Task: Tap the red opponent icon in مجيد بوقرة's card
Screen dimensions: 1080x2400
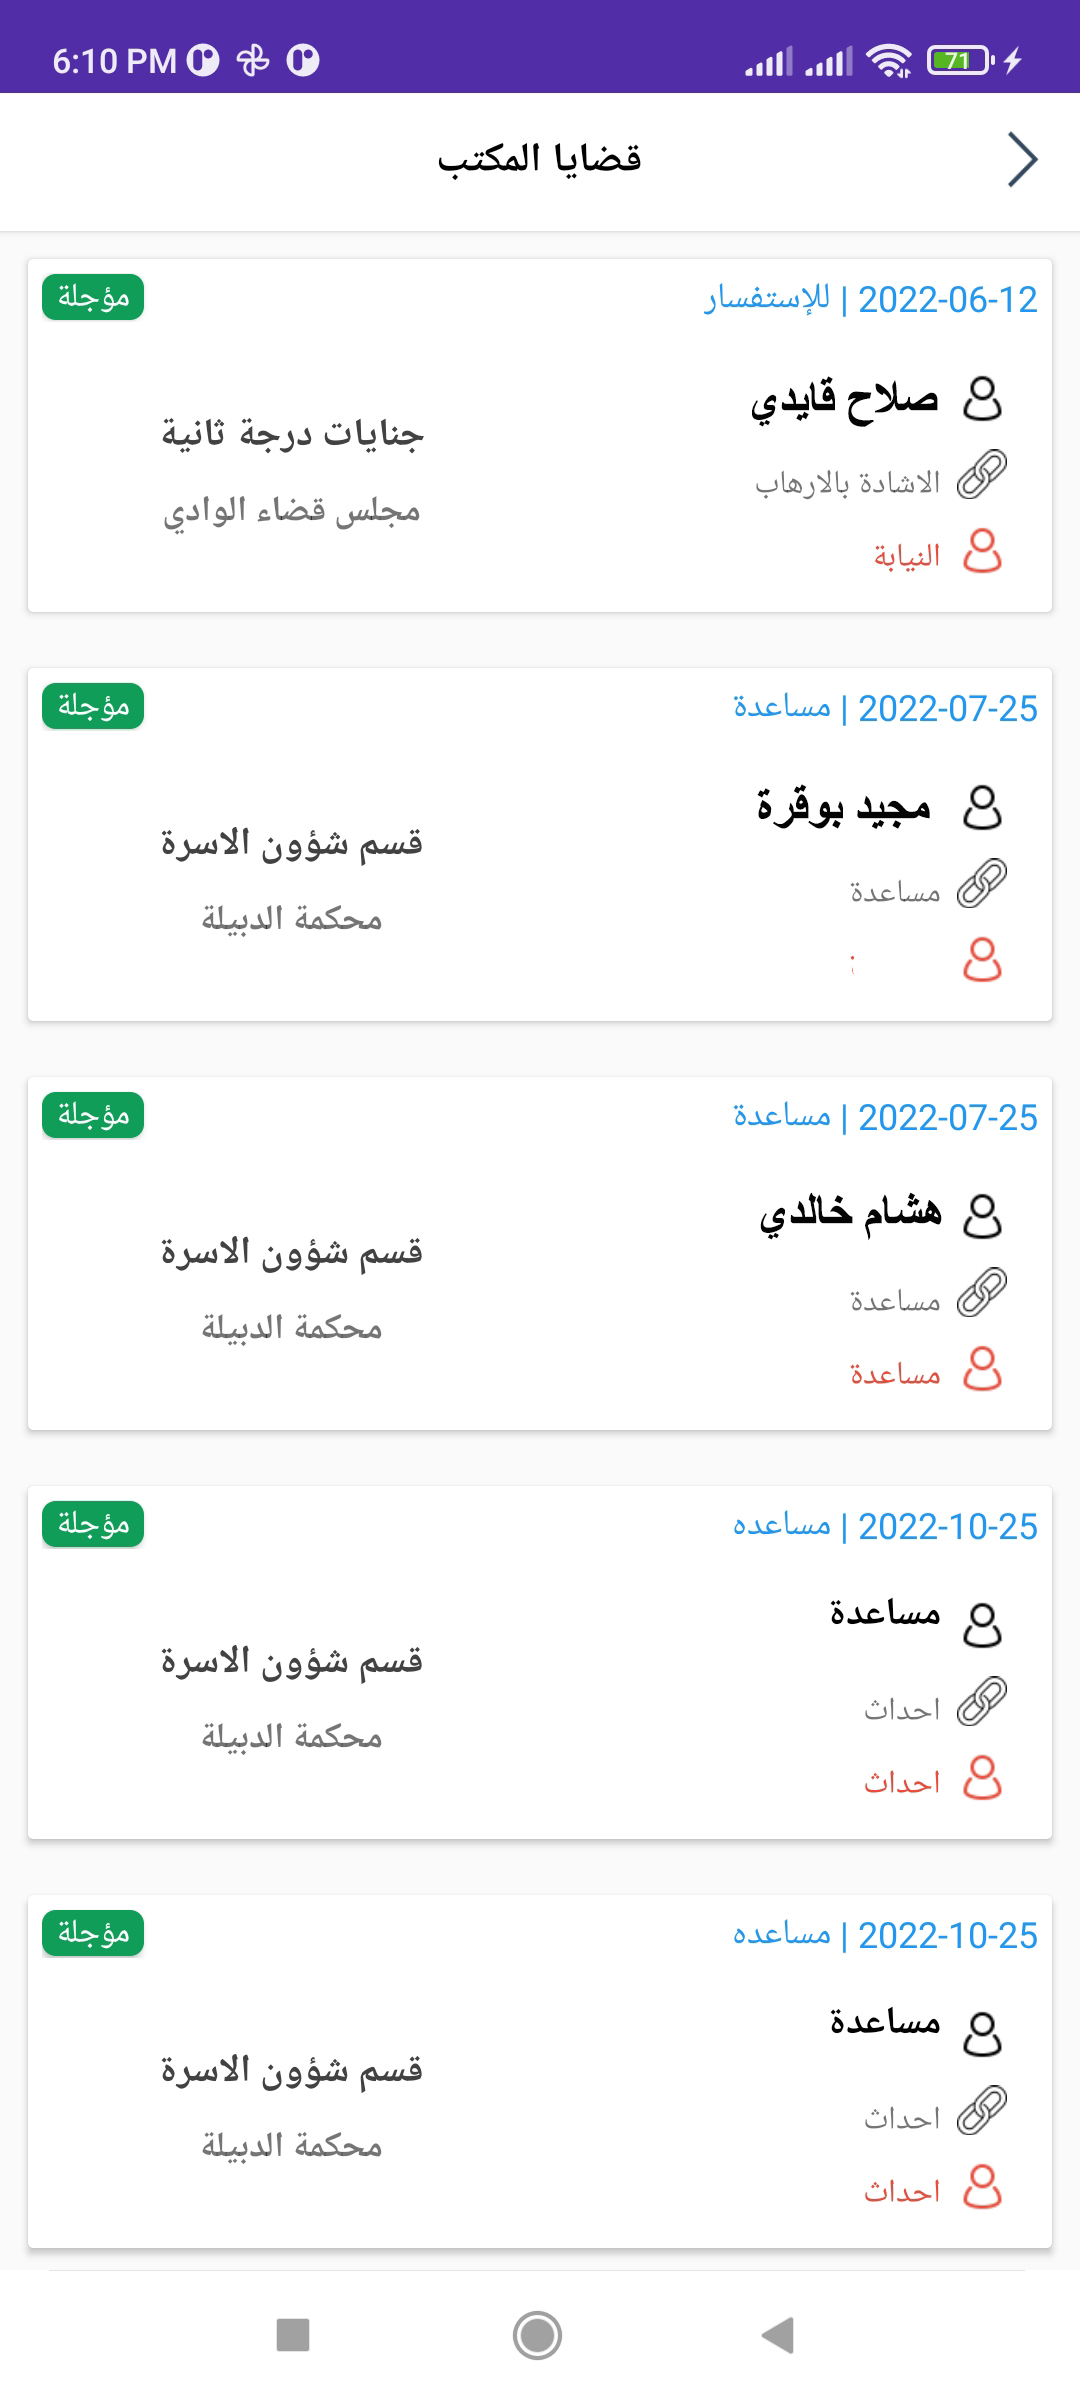Action: (982, 961)
